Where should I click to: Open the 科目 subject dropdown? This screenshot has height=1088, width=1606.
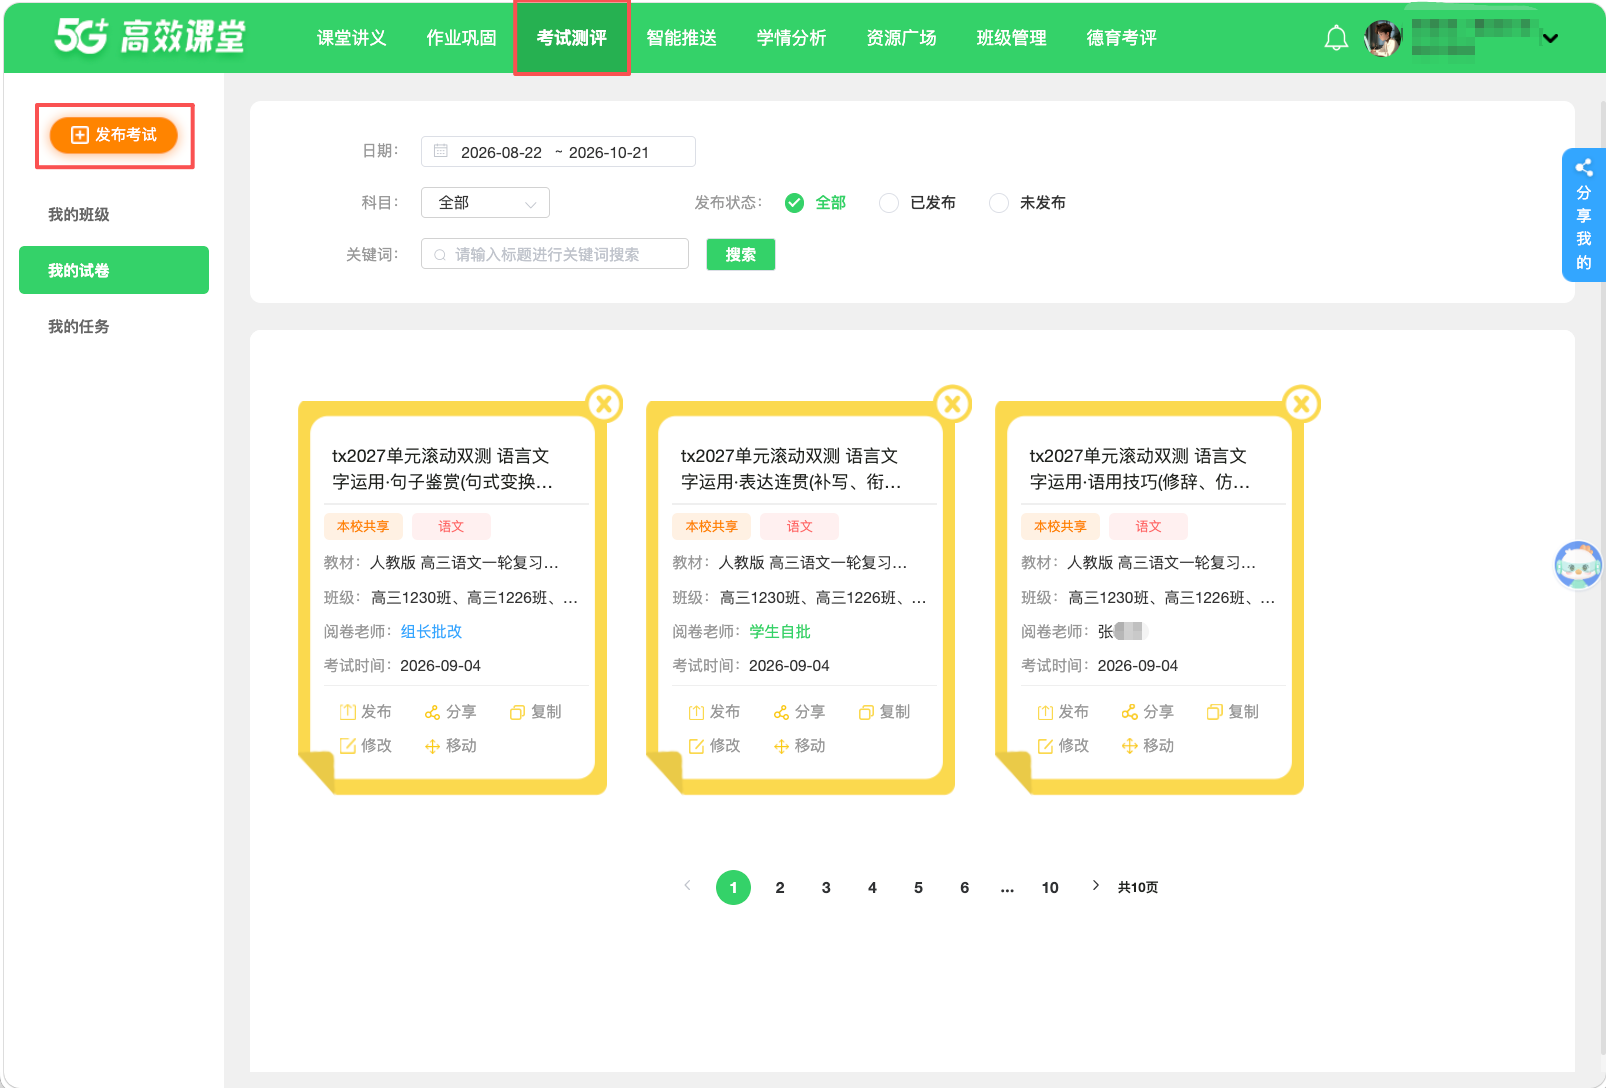click(x=485, y=203)
